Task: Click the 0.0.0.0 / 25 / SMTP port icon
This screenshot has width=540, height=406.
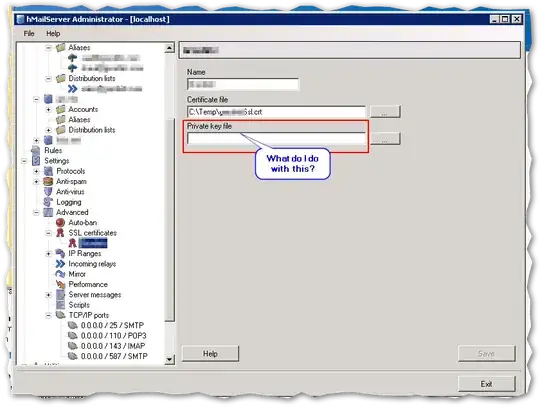Action: pos(73,325)
